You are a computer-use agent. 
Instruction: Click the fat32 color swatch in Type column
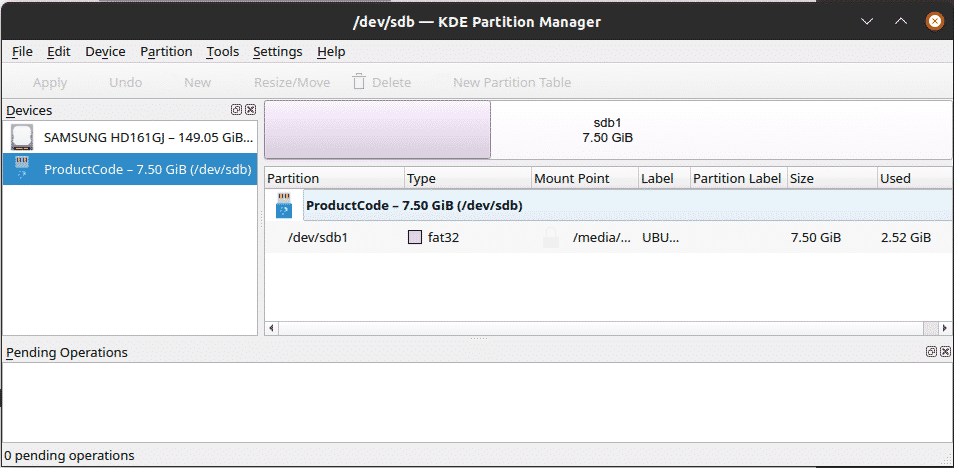(x=414, y=237)
